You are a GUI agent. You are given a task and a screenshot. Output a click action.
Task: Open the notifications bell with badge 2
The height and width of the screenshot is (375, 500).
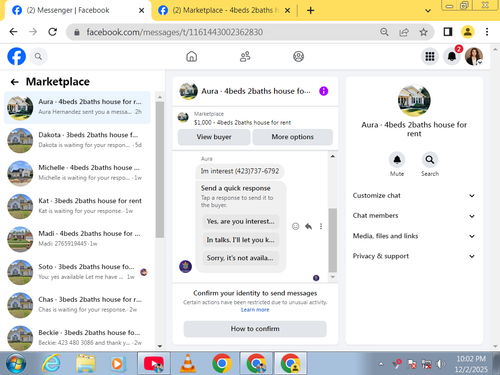coord(452,57)
